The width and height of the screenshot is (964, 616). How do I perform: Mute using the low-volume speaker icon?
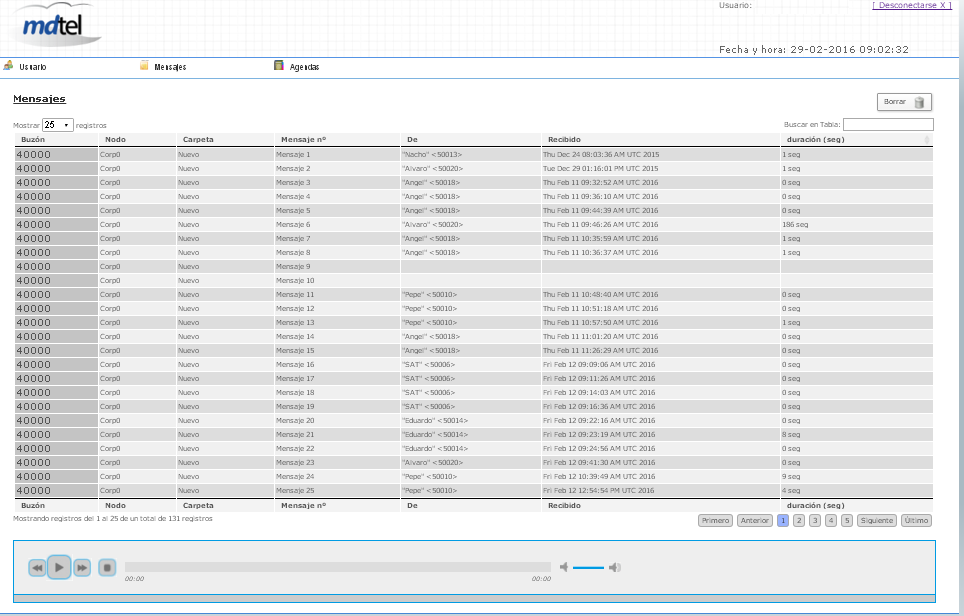[564, 567]
